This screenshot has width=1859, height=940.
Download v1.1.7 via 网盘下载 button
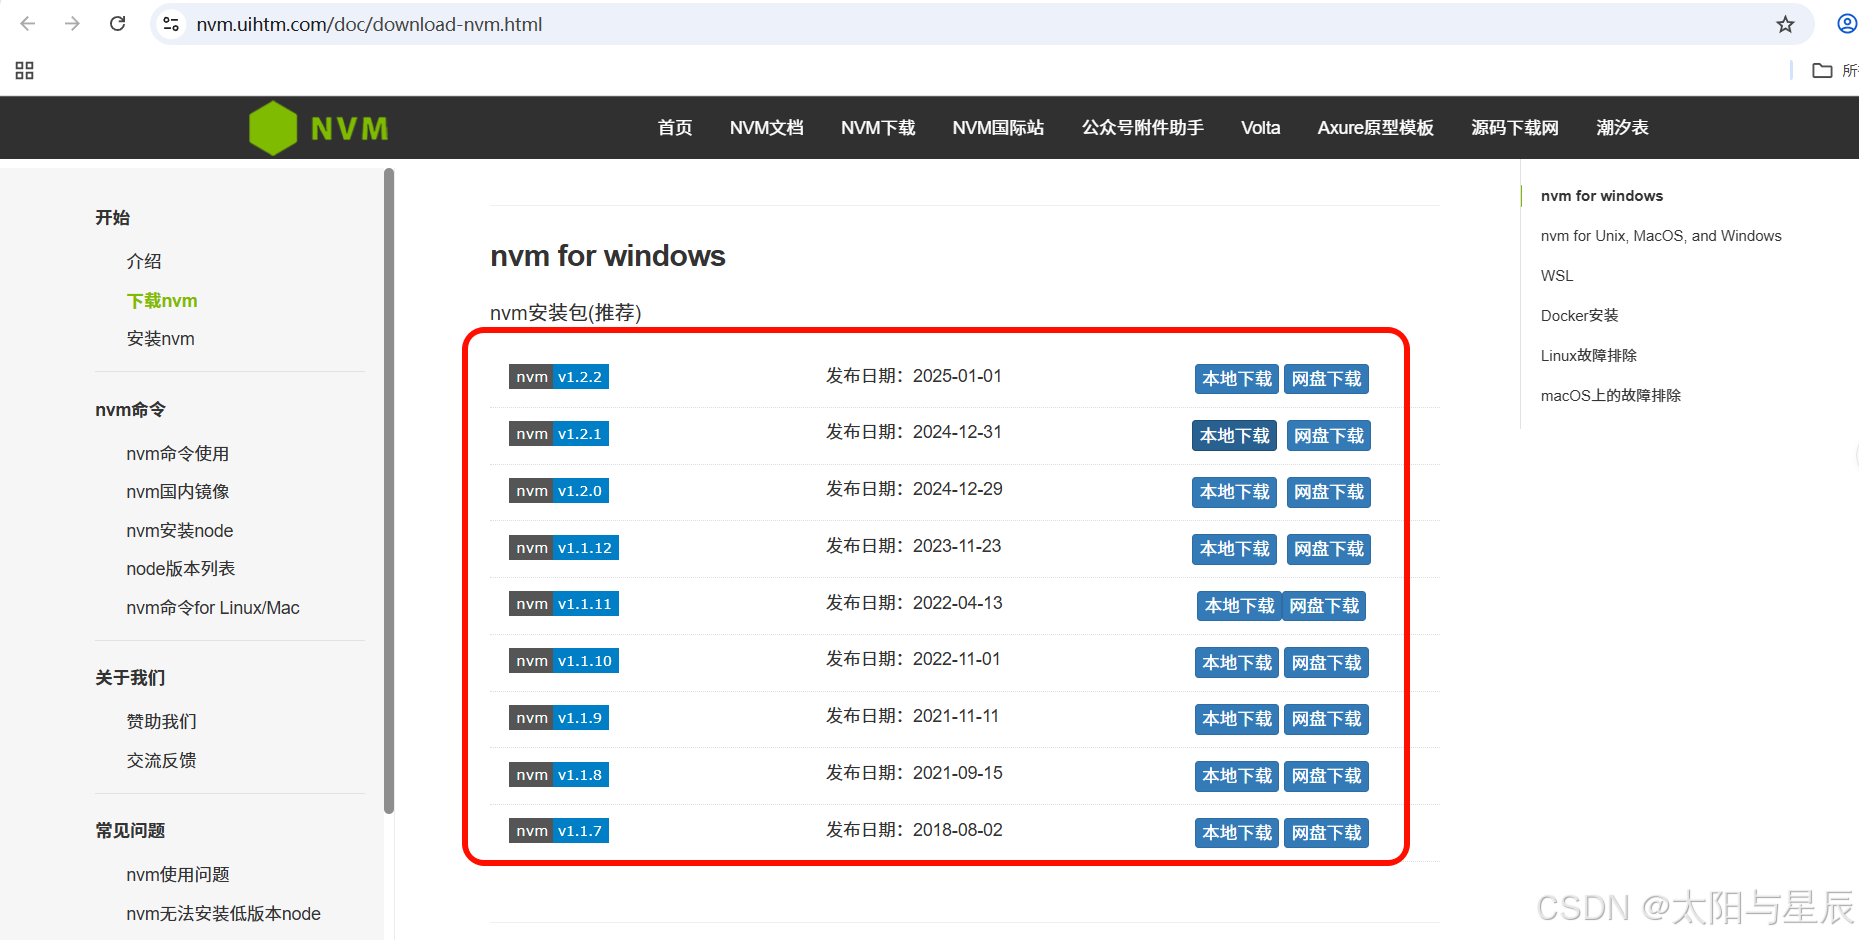point(1326,833)
